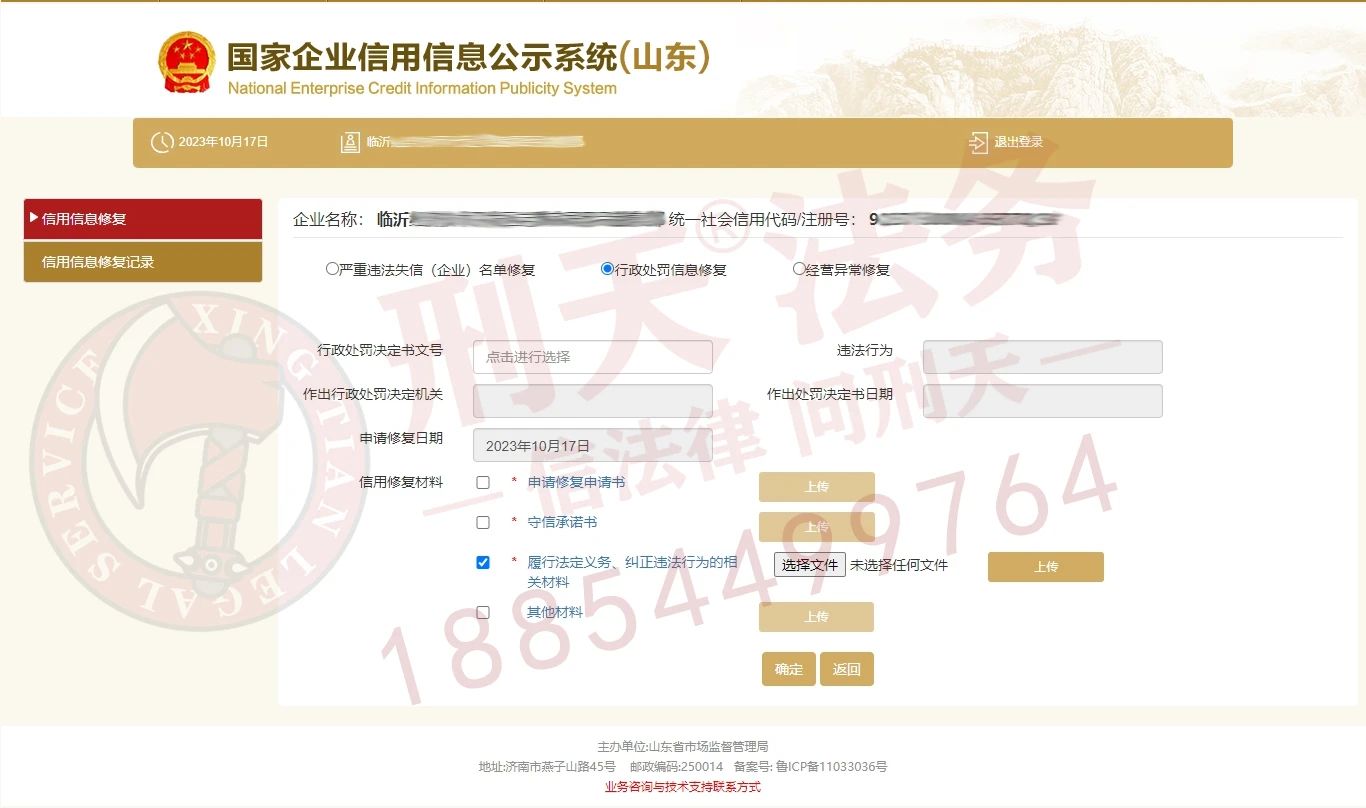Open 信用信息修复记录 in the sidebar

coord(143,262)
